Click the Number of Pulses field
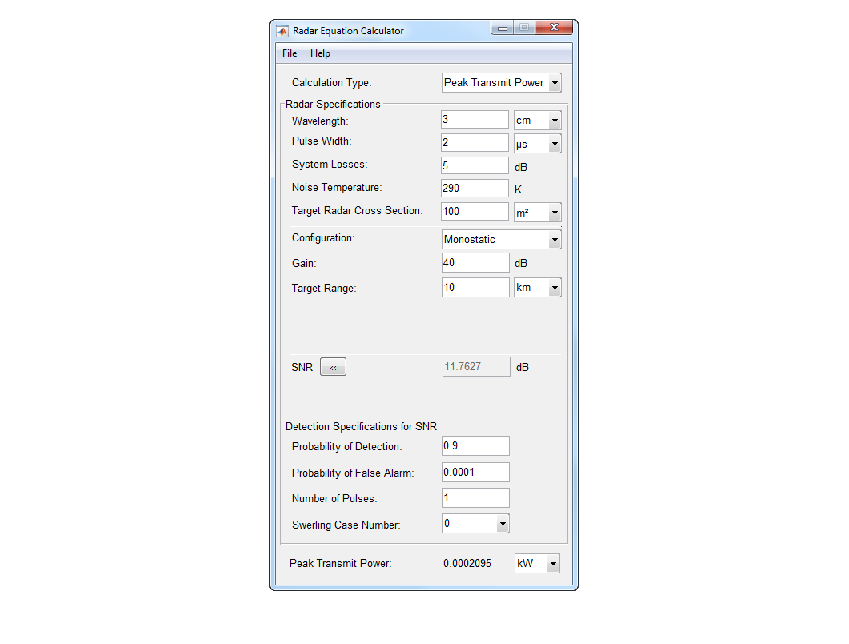This screenshot has height=644, width=849. (475, 498)
